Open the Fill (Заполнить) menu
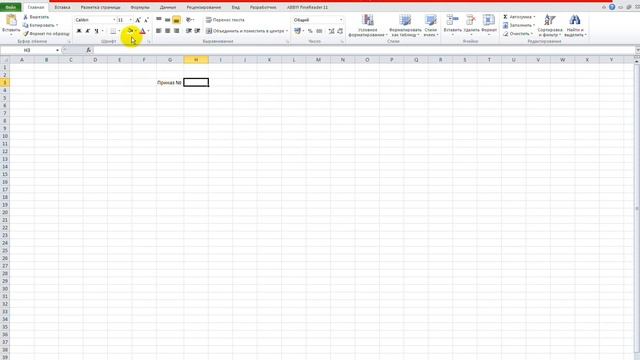The height and width of the screenshot is (360, 640). (x=519, y=25)
